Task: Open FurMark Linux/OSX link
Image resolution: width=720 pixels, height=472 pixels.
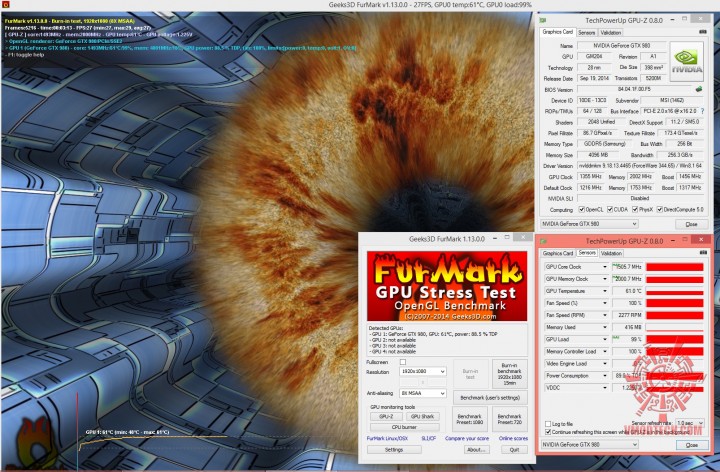Action: pyautogui.click(x=387, y=438)
